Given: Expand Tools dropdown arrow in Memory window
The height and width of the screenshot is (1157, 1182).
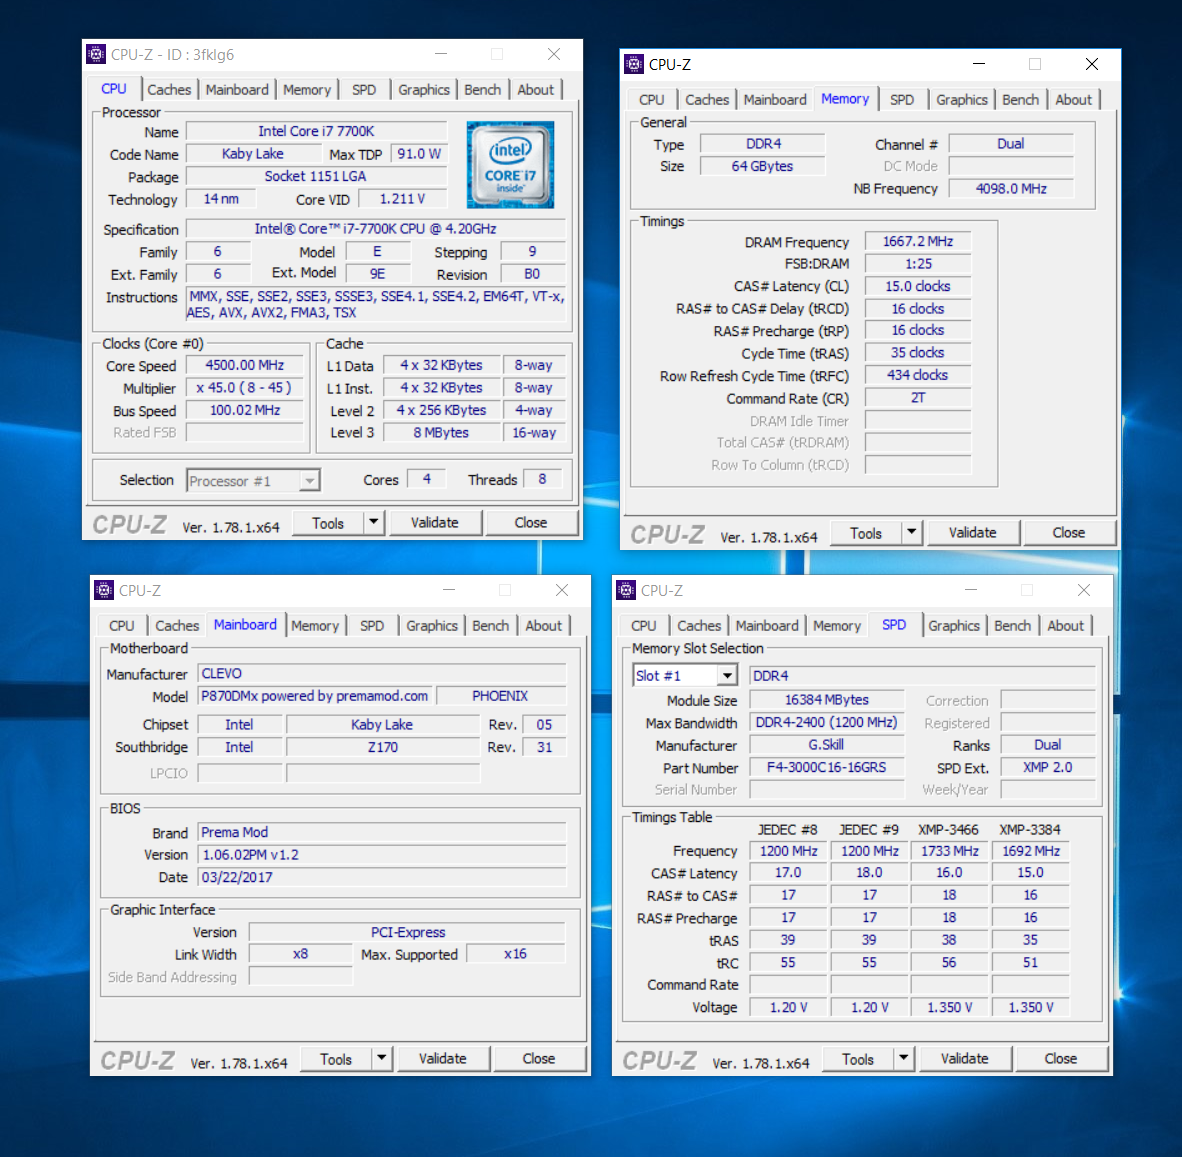Looking at the screenshot, I should pyautogui.click(x=912, y=532).
